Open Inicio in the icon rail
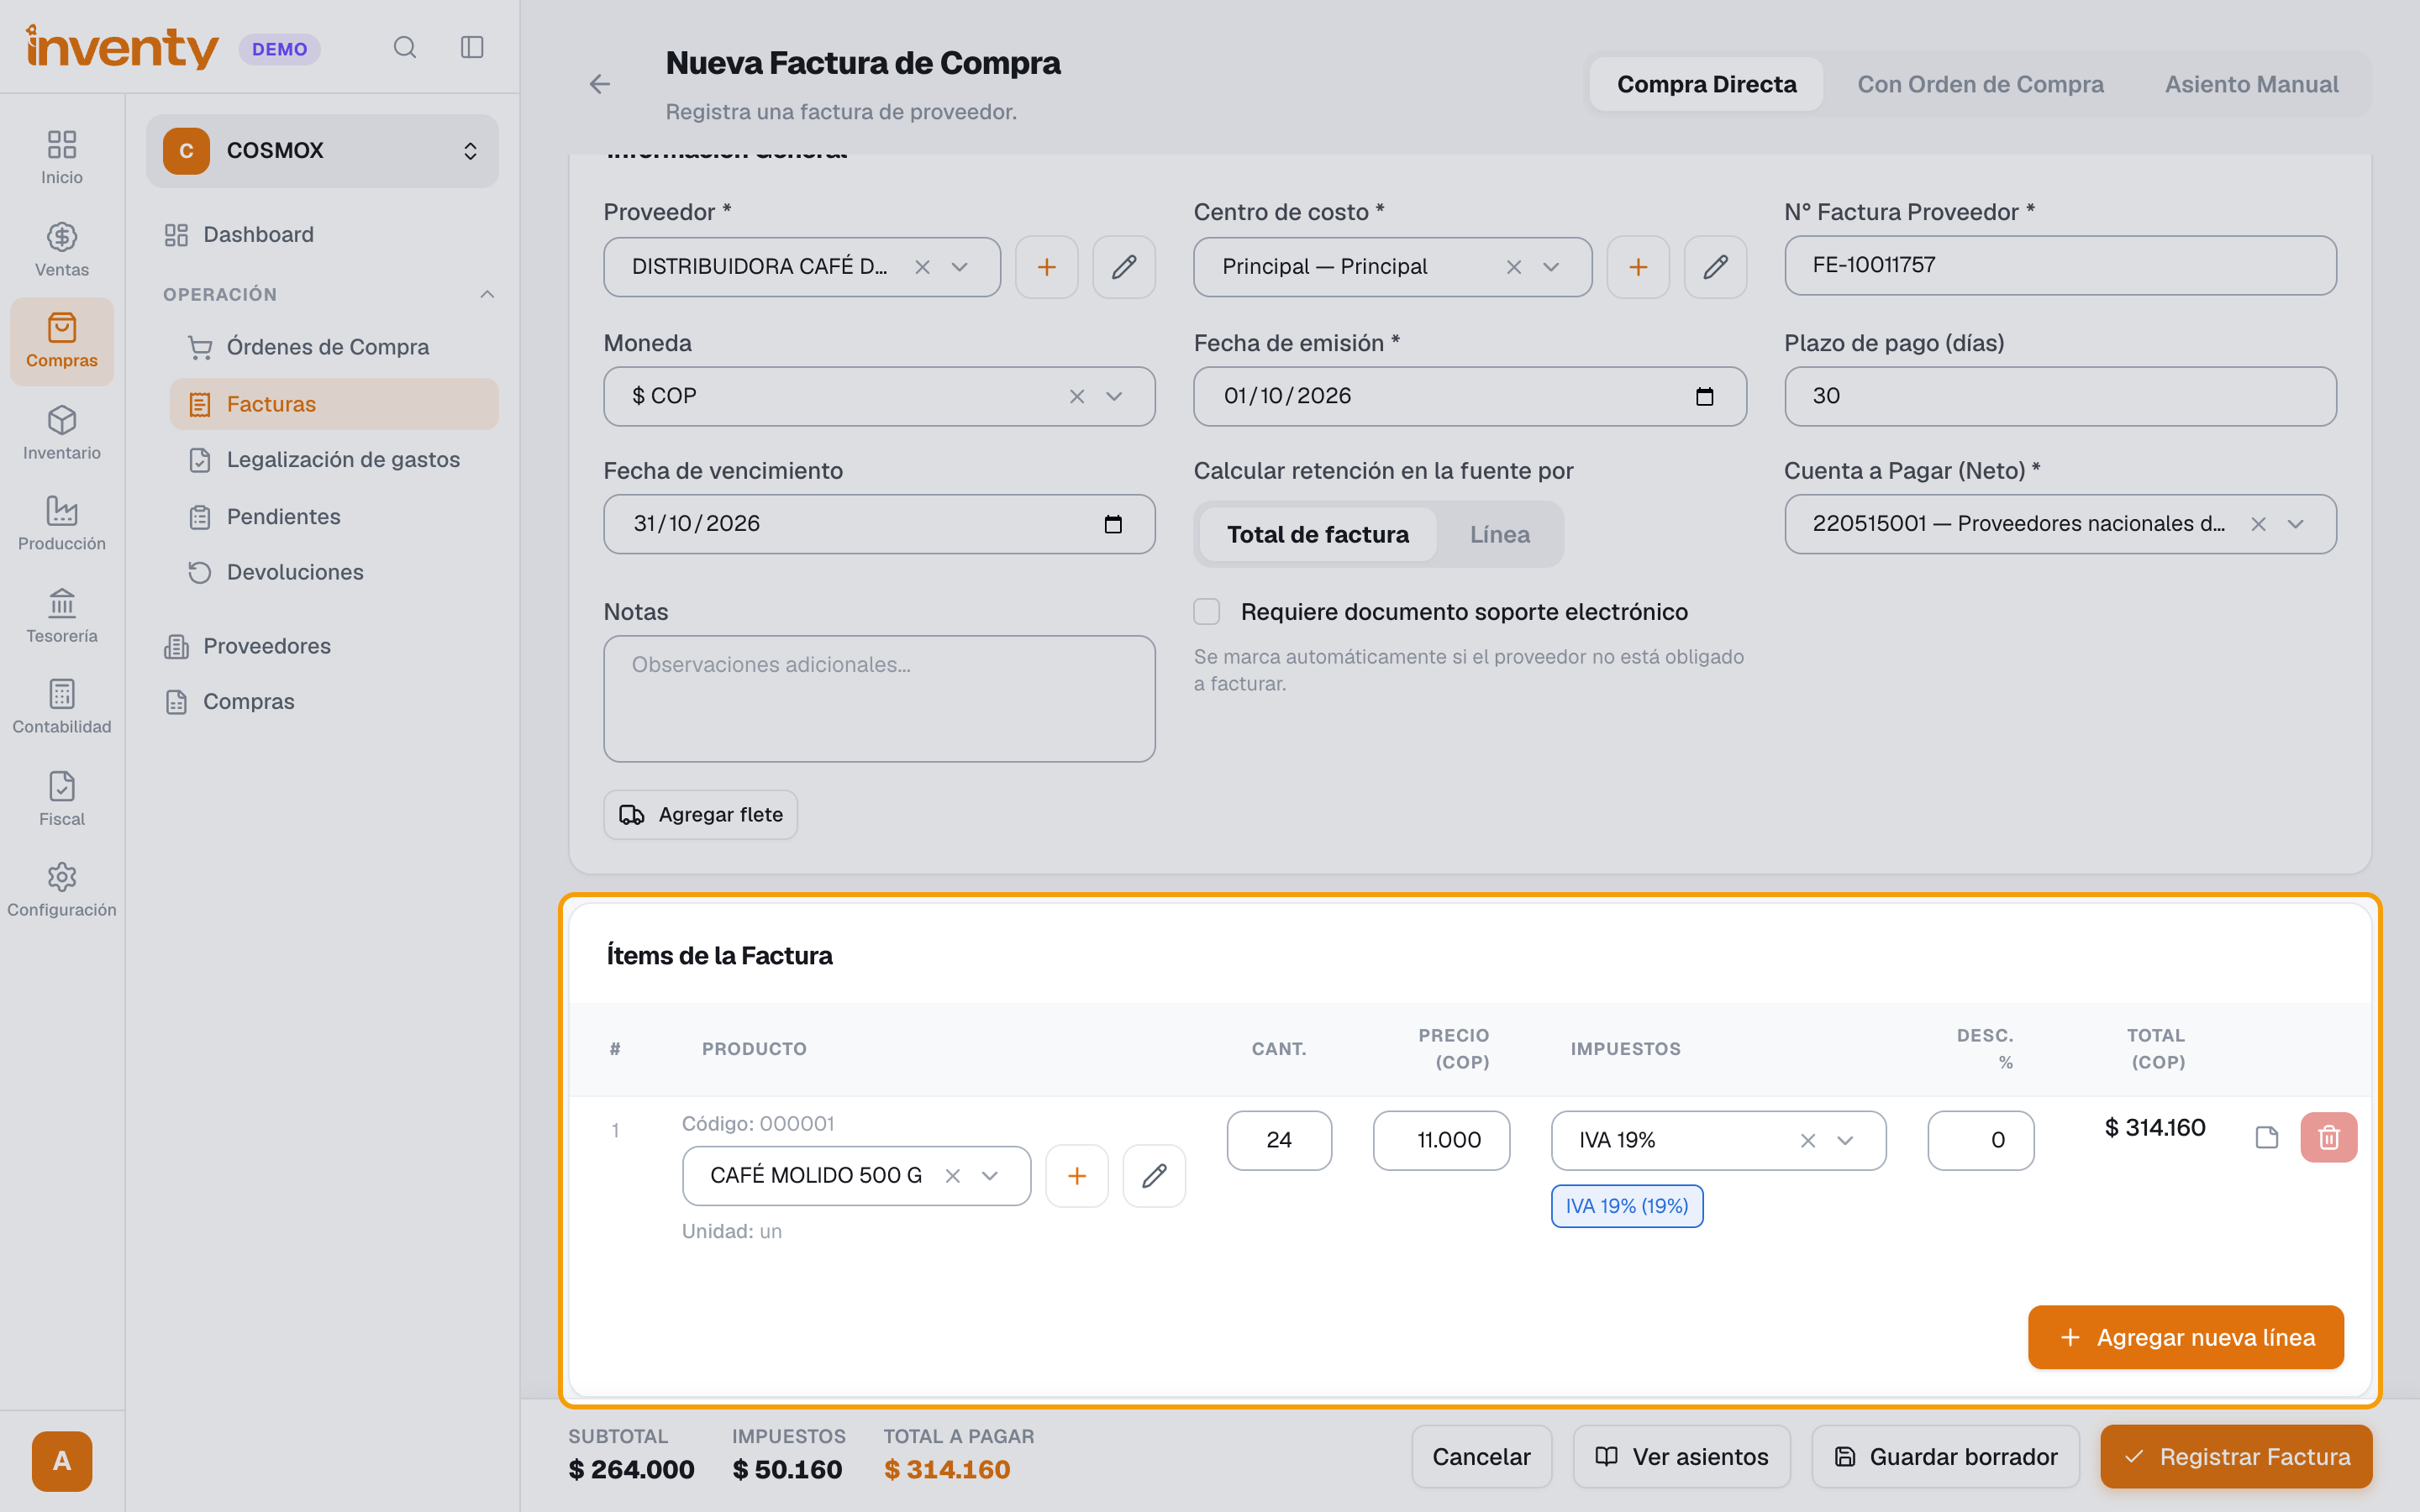Screen dimensions: 2420x1512 click(x=62, y=157)
